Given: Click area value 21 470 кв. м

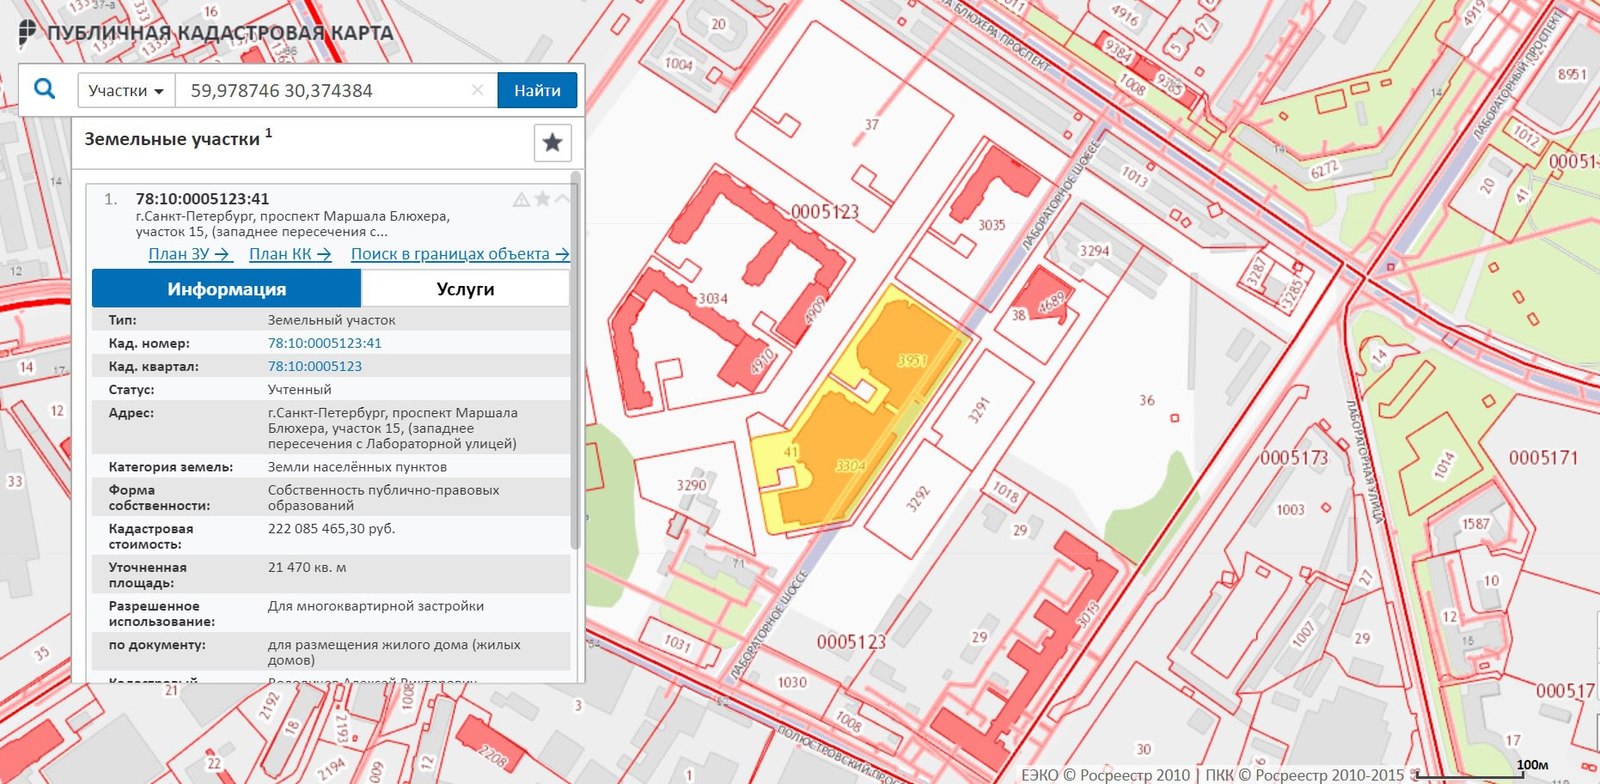Looking at the screenshot, I should 307,567.
